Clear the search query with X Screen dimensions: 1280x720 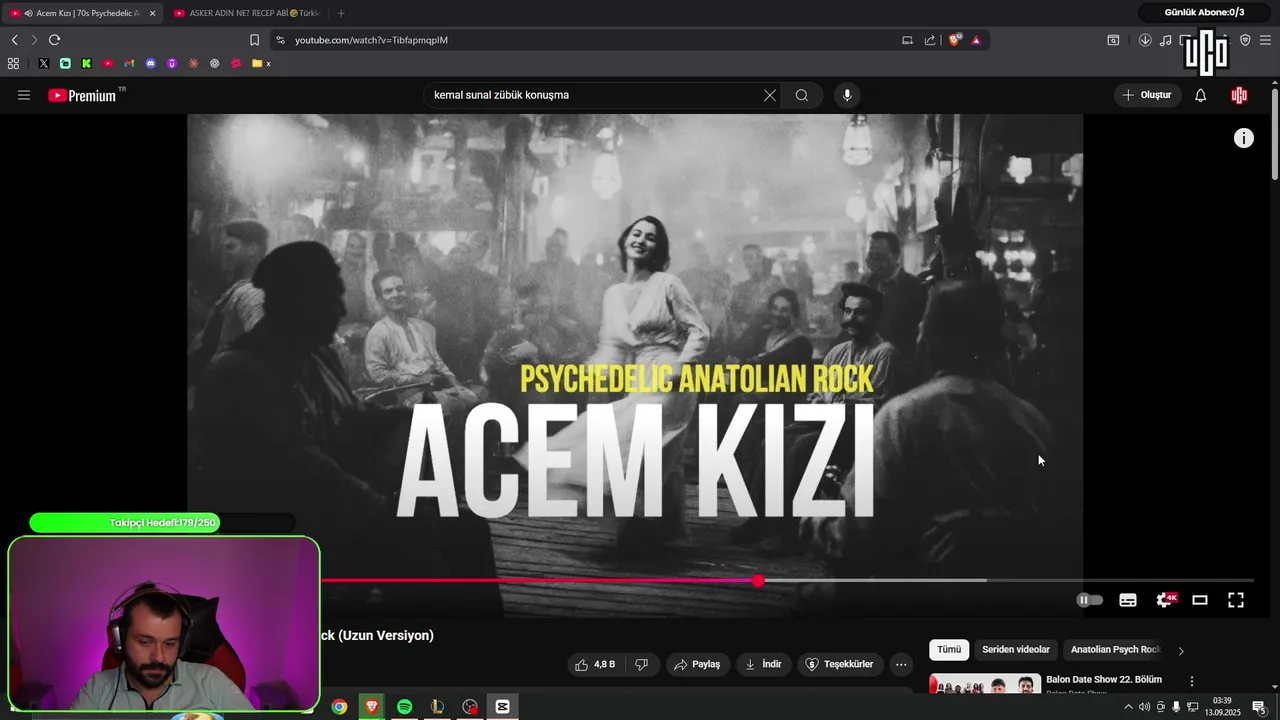pos(770,95)
